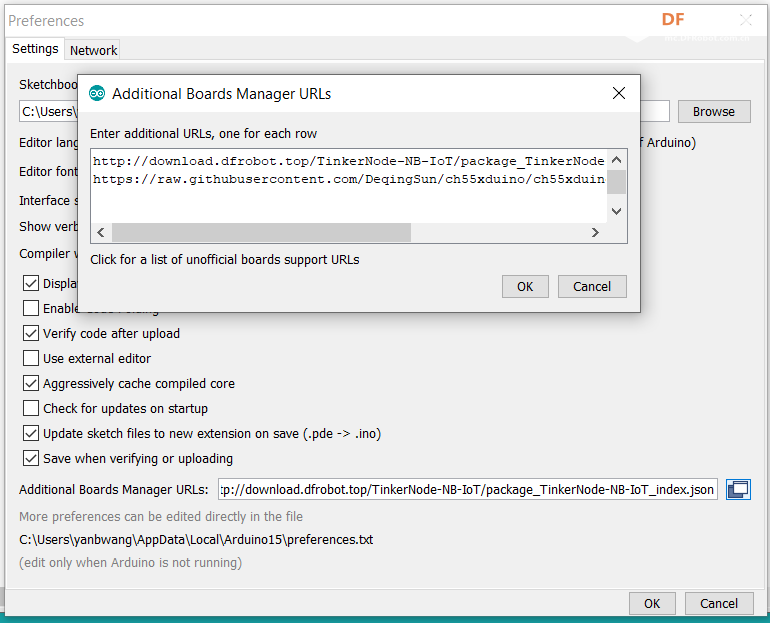Click the horizontal scrollbar thumb in the URL box
Image resolution: width=770 pixels, height=623 pixels.
pyautogui.click(x=261, y=232)
